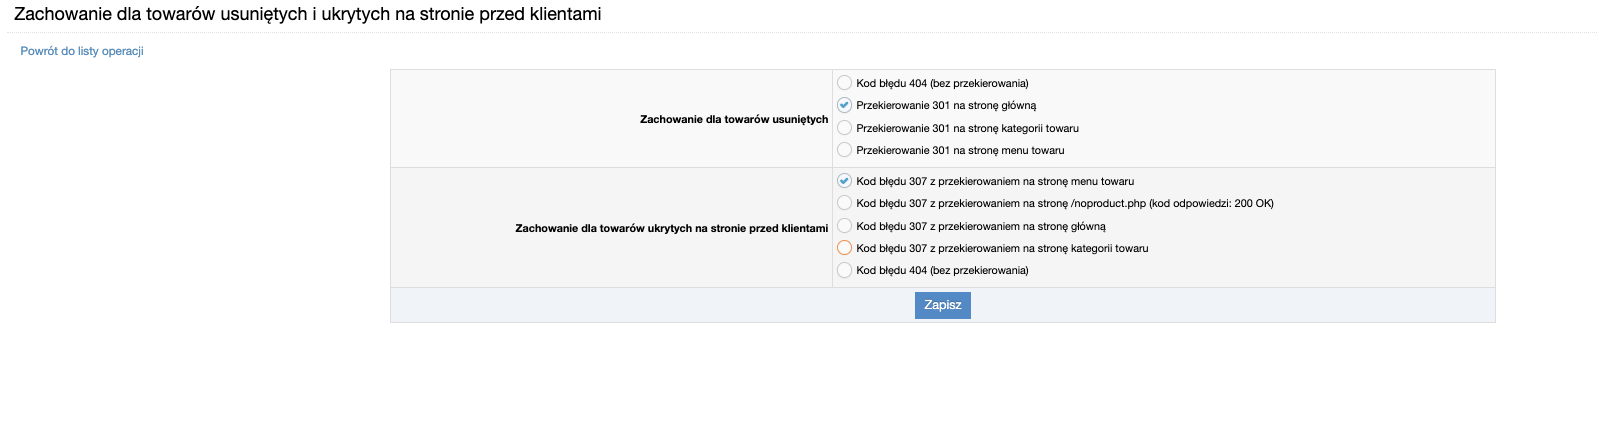The image size is (1598, 443).
Task: Choose 301 redirect to home page radio
Action: (845, 105)
